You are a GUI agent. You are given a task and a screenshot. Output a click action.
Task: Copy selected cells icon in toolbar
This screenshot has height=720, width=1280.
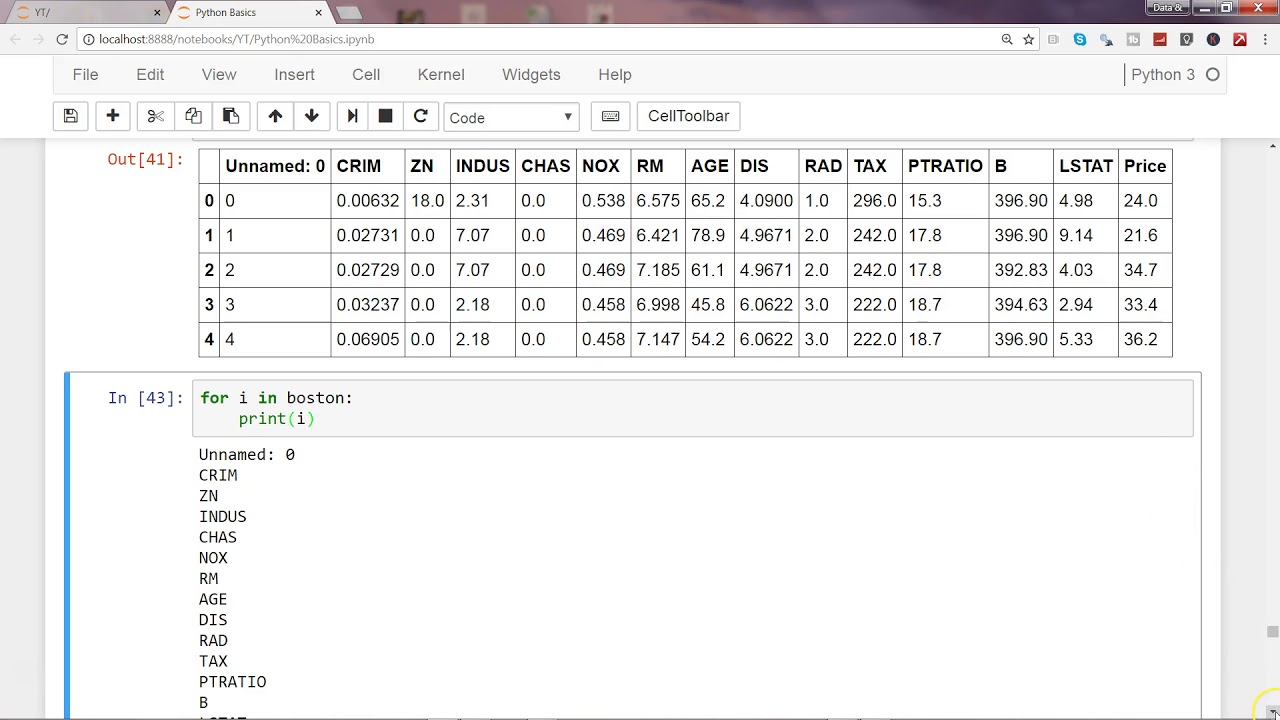(193, 116)
